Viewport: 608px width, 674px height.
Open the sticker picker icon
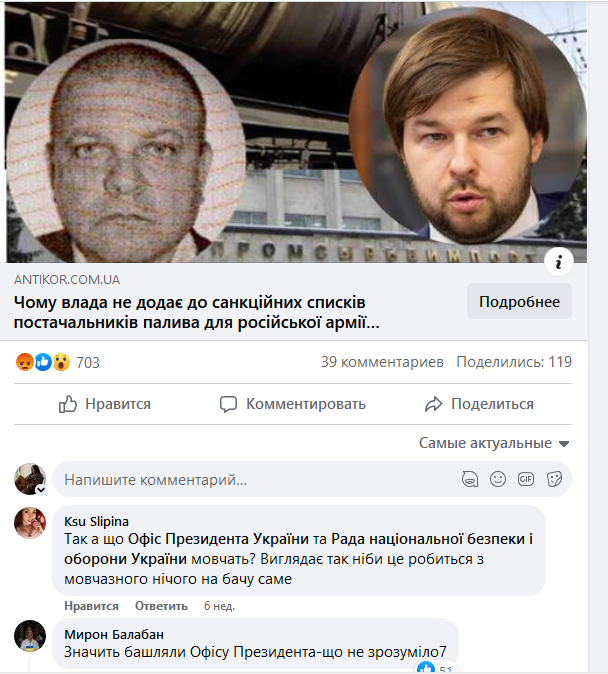[x=554, y=479]
